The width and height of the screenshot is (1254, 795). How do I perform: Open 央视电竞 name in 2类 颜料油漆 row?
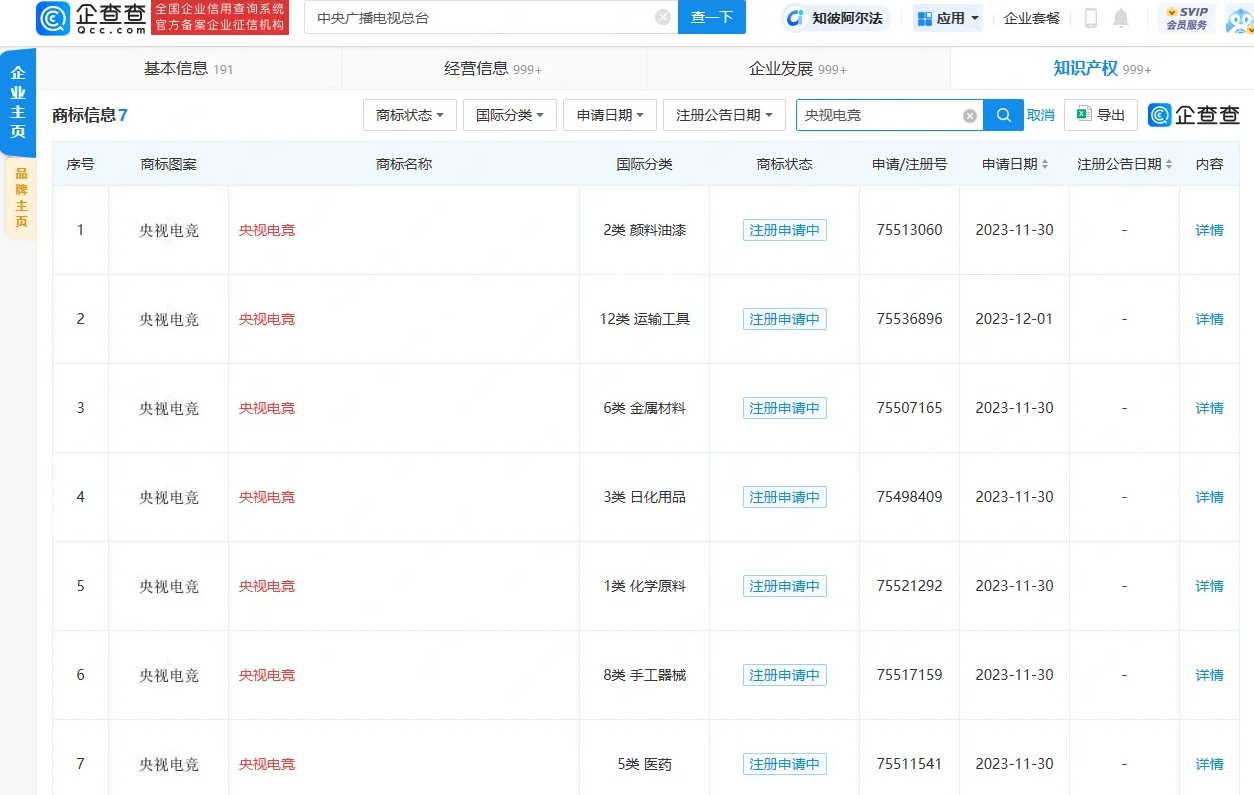267,230
